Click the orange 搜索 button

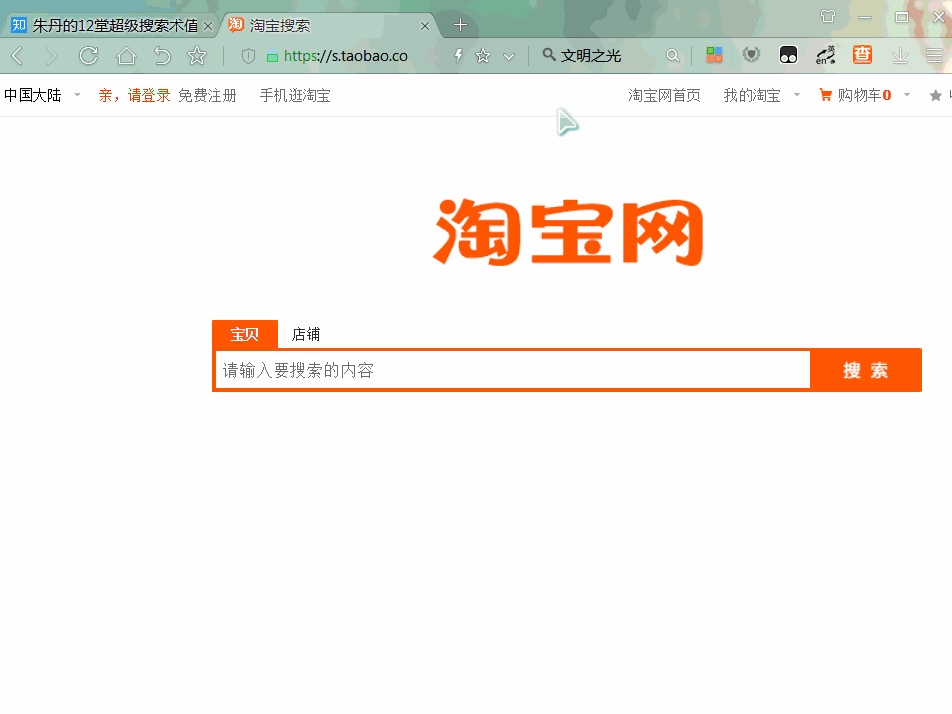[866, 370]
